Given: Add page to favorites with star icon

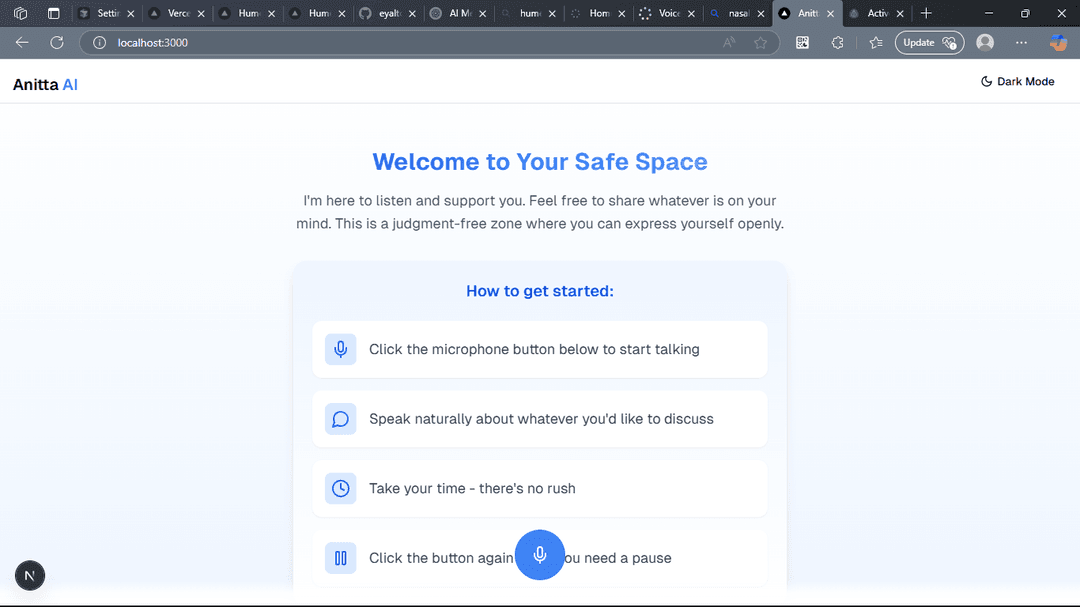Looking at the screenshot, I should click(760, 42).
